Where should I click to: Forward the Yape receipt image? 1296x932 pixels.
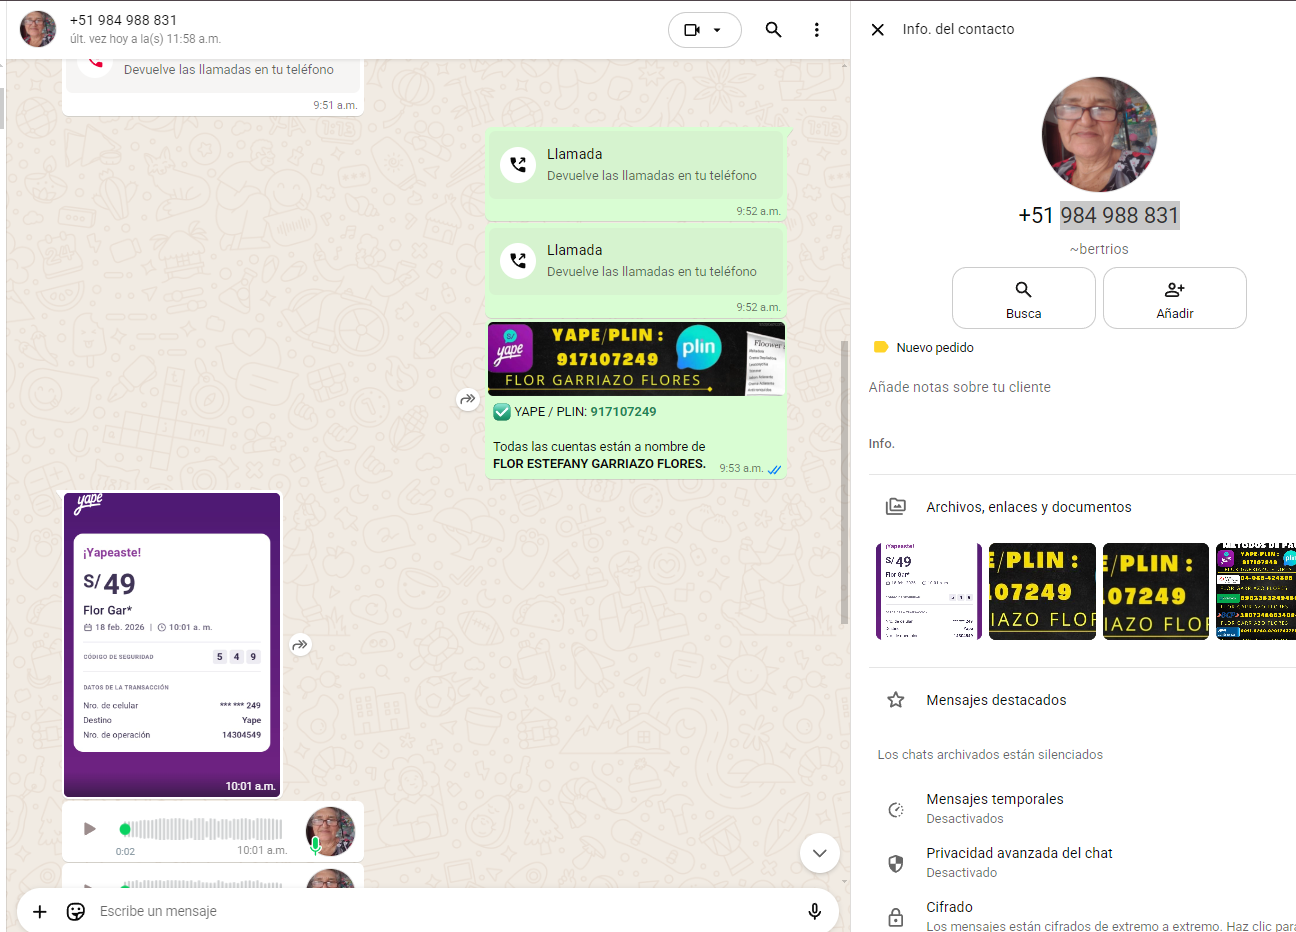tap(300, 645)
